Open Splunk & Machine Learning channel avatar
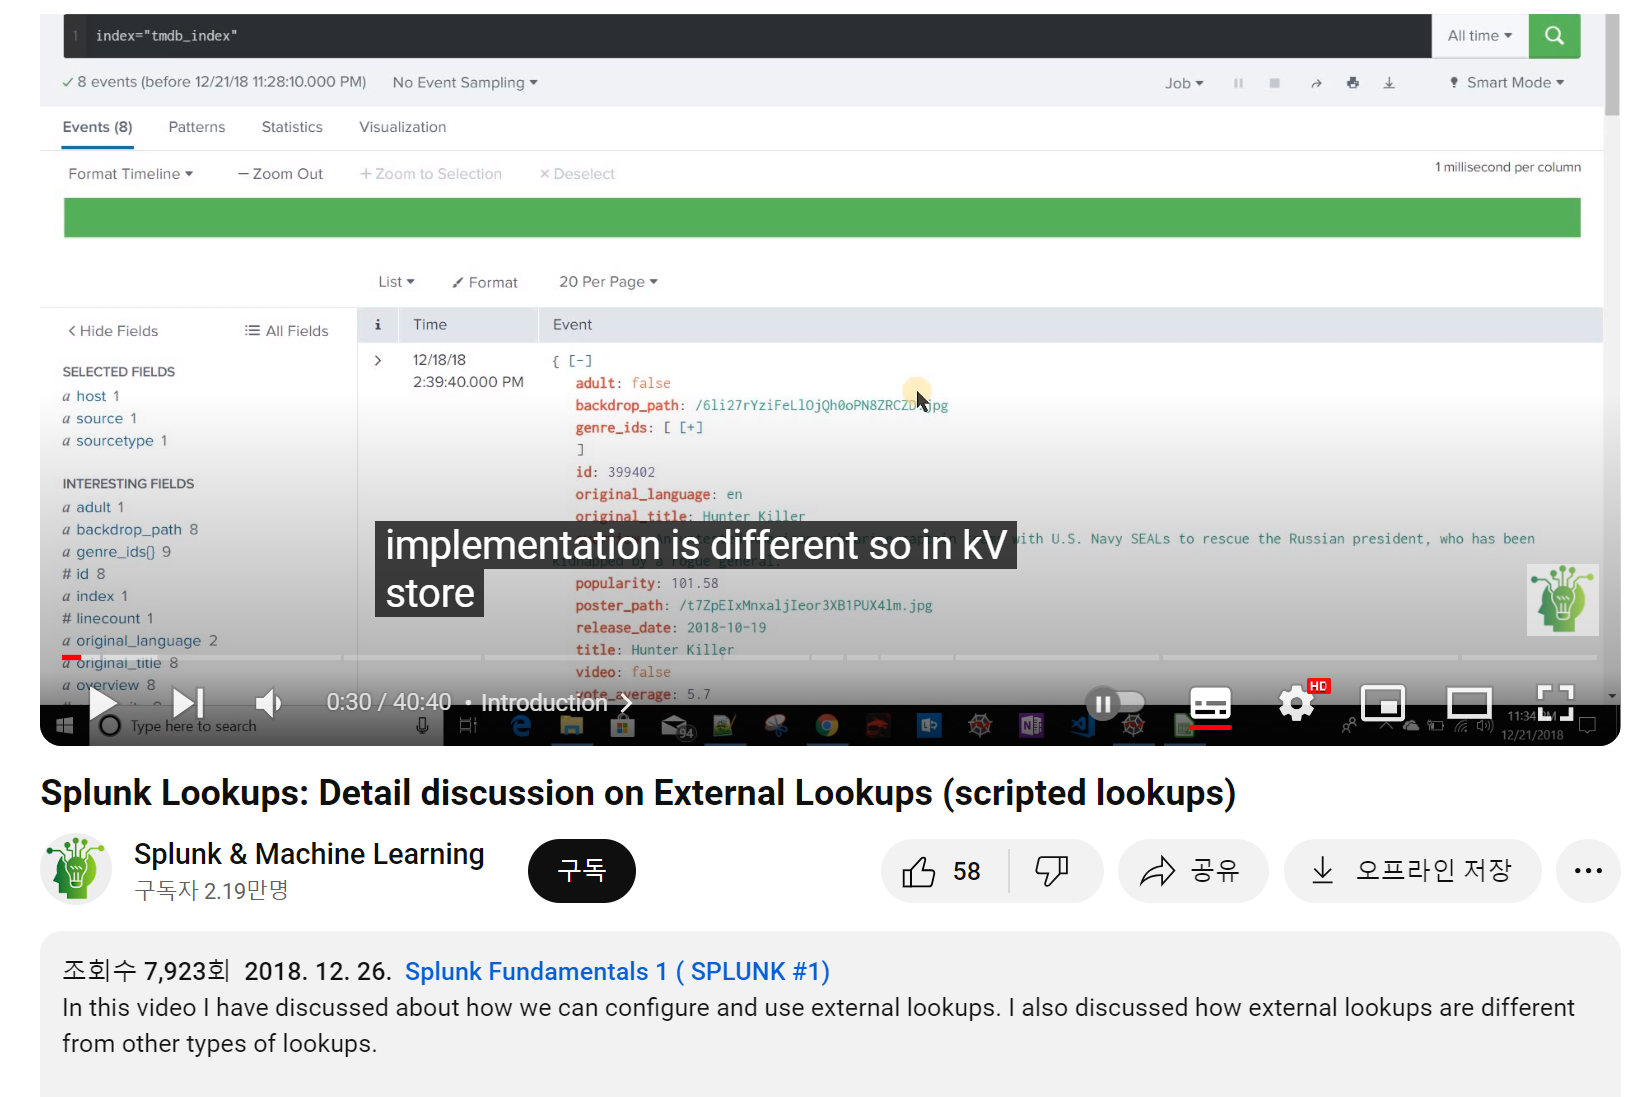This screenshot has height=1097, width=1635. tap(76, 869)
